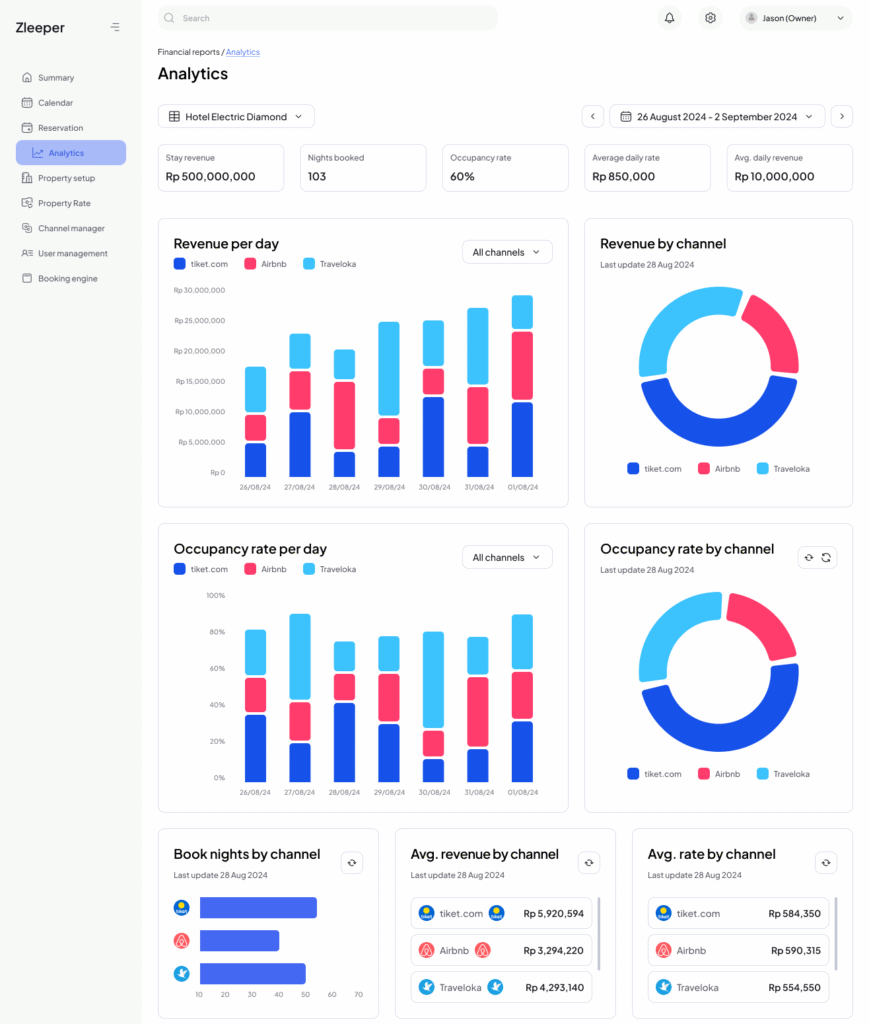Click the Traveloka logo in Avg. rate list

coord(663,987)
